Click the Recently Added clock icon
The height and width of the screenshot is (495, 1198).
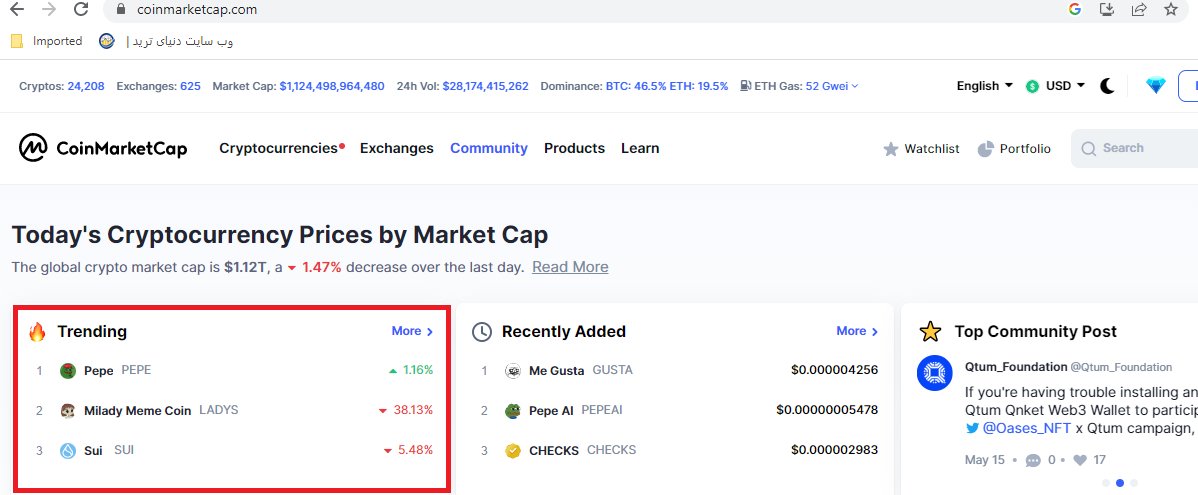481,332
